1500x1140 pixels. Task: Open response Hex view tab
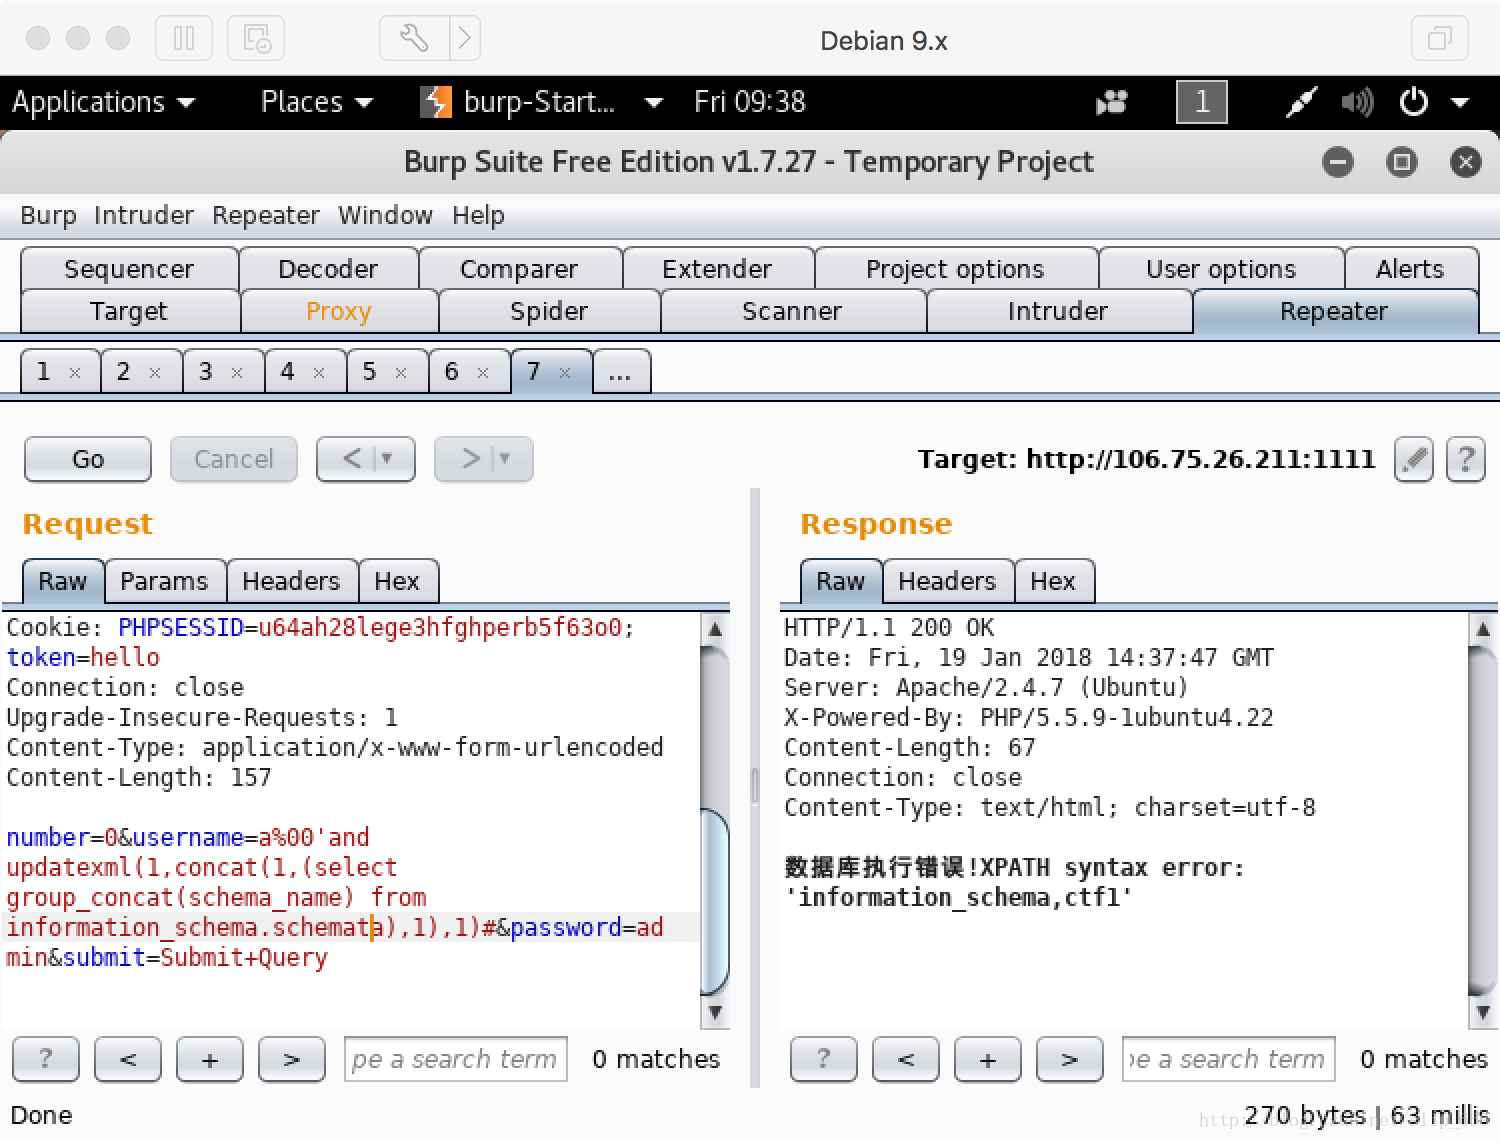pos(1053,581)
